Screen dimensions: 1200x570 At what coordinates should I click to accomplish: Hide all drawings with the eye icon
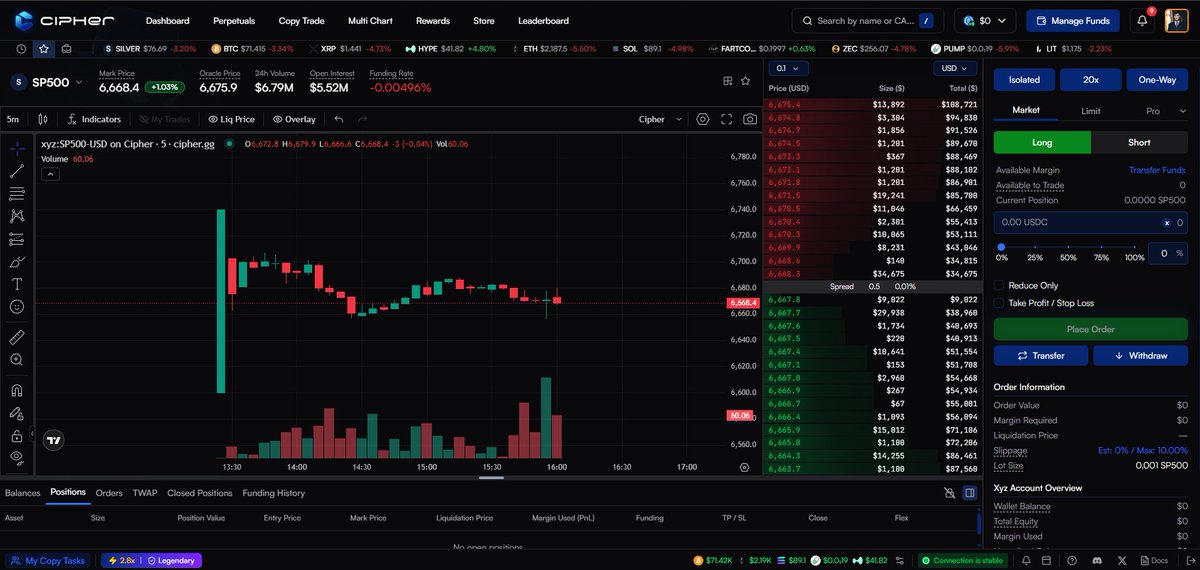tap(17, 457)
